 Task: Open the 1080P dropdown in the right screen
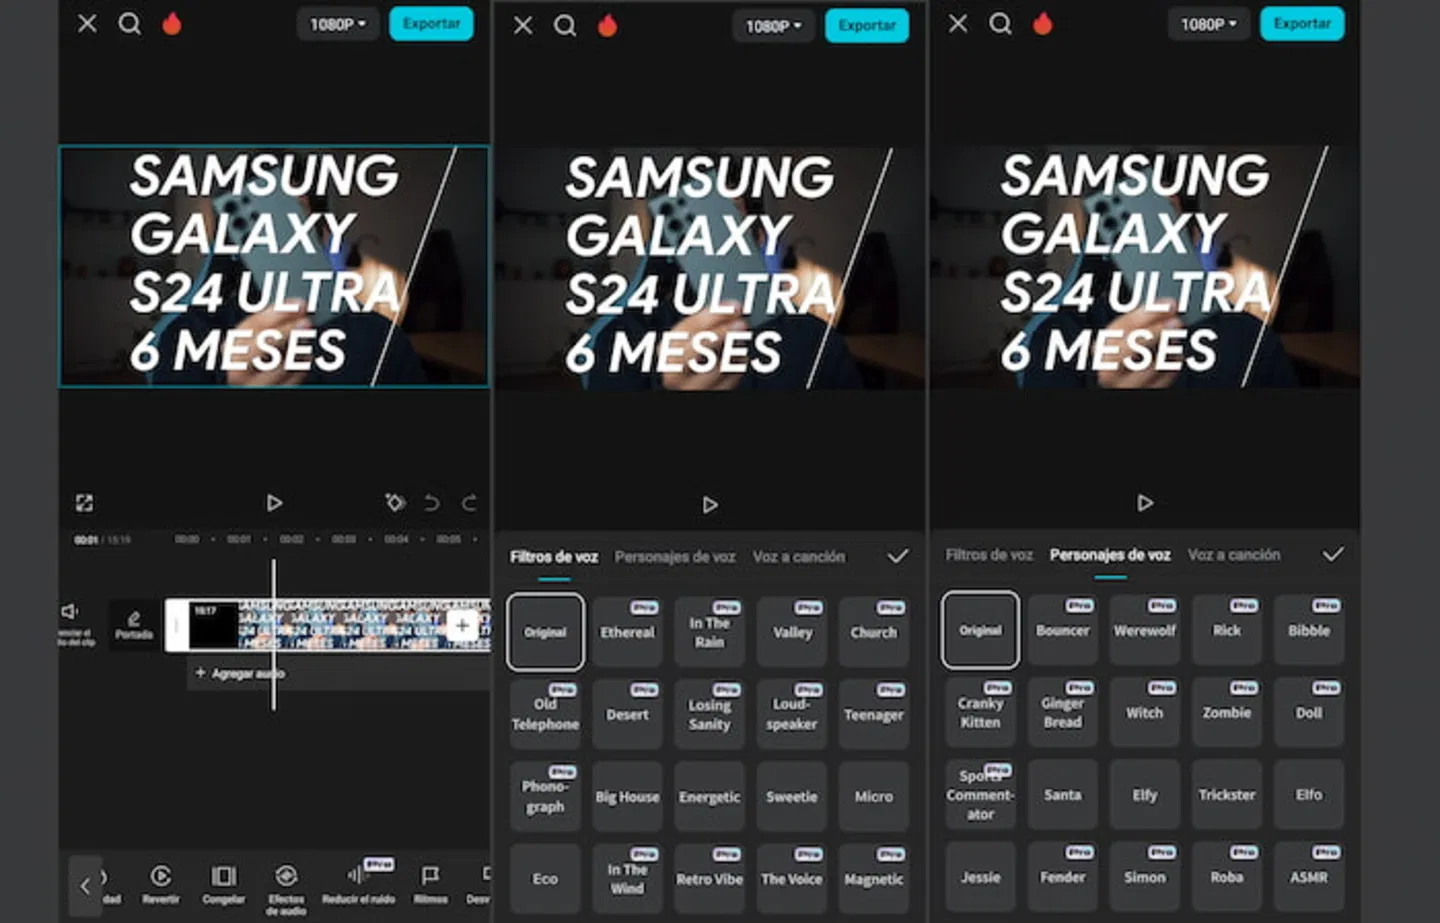pyautogui.click(x=1208, y=24)
